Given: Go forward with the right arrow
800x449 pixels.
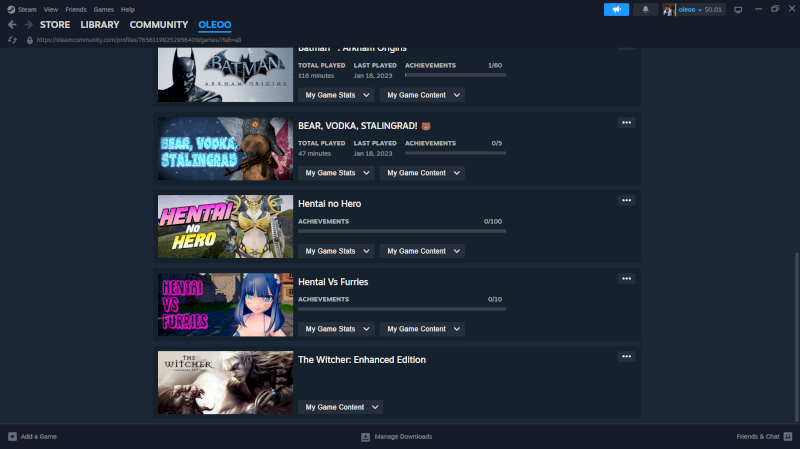Looking at the screenshot, I should point(29,24).
